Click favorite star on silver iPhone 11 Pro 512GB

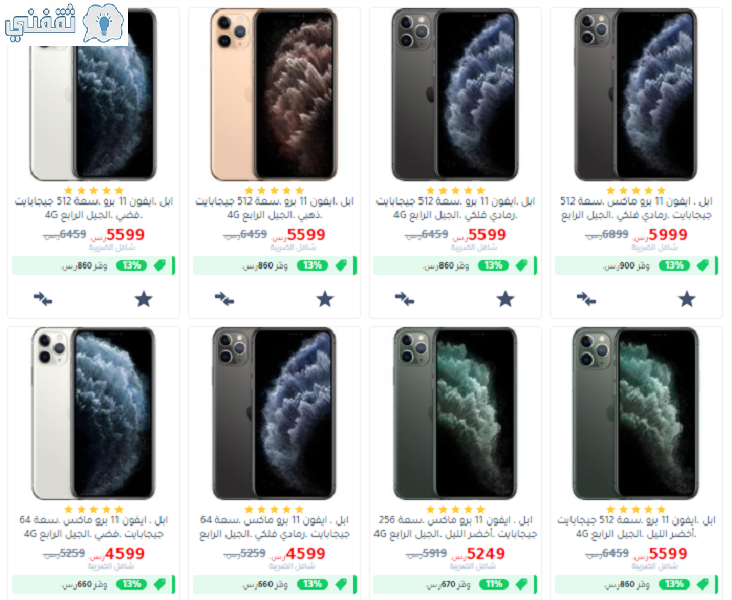tap(144, 299)
